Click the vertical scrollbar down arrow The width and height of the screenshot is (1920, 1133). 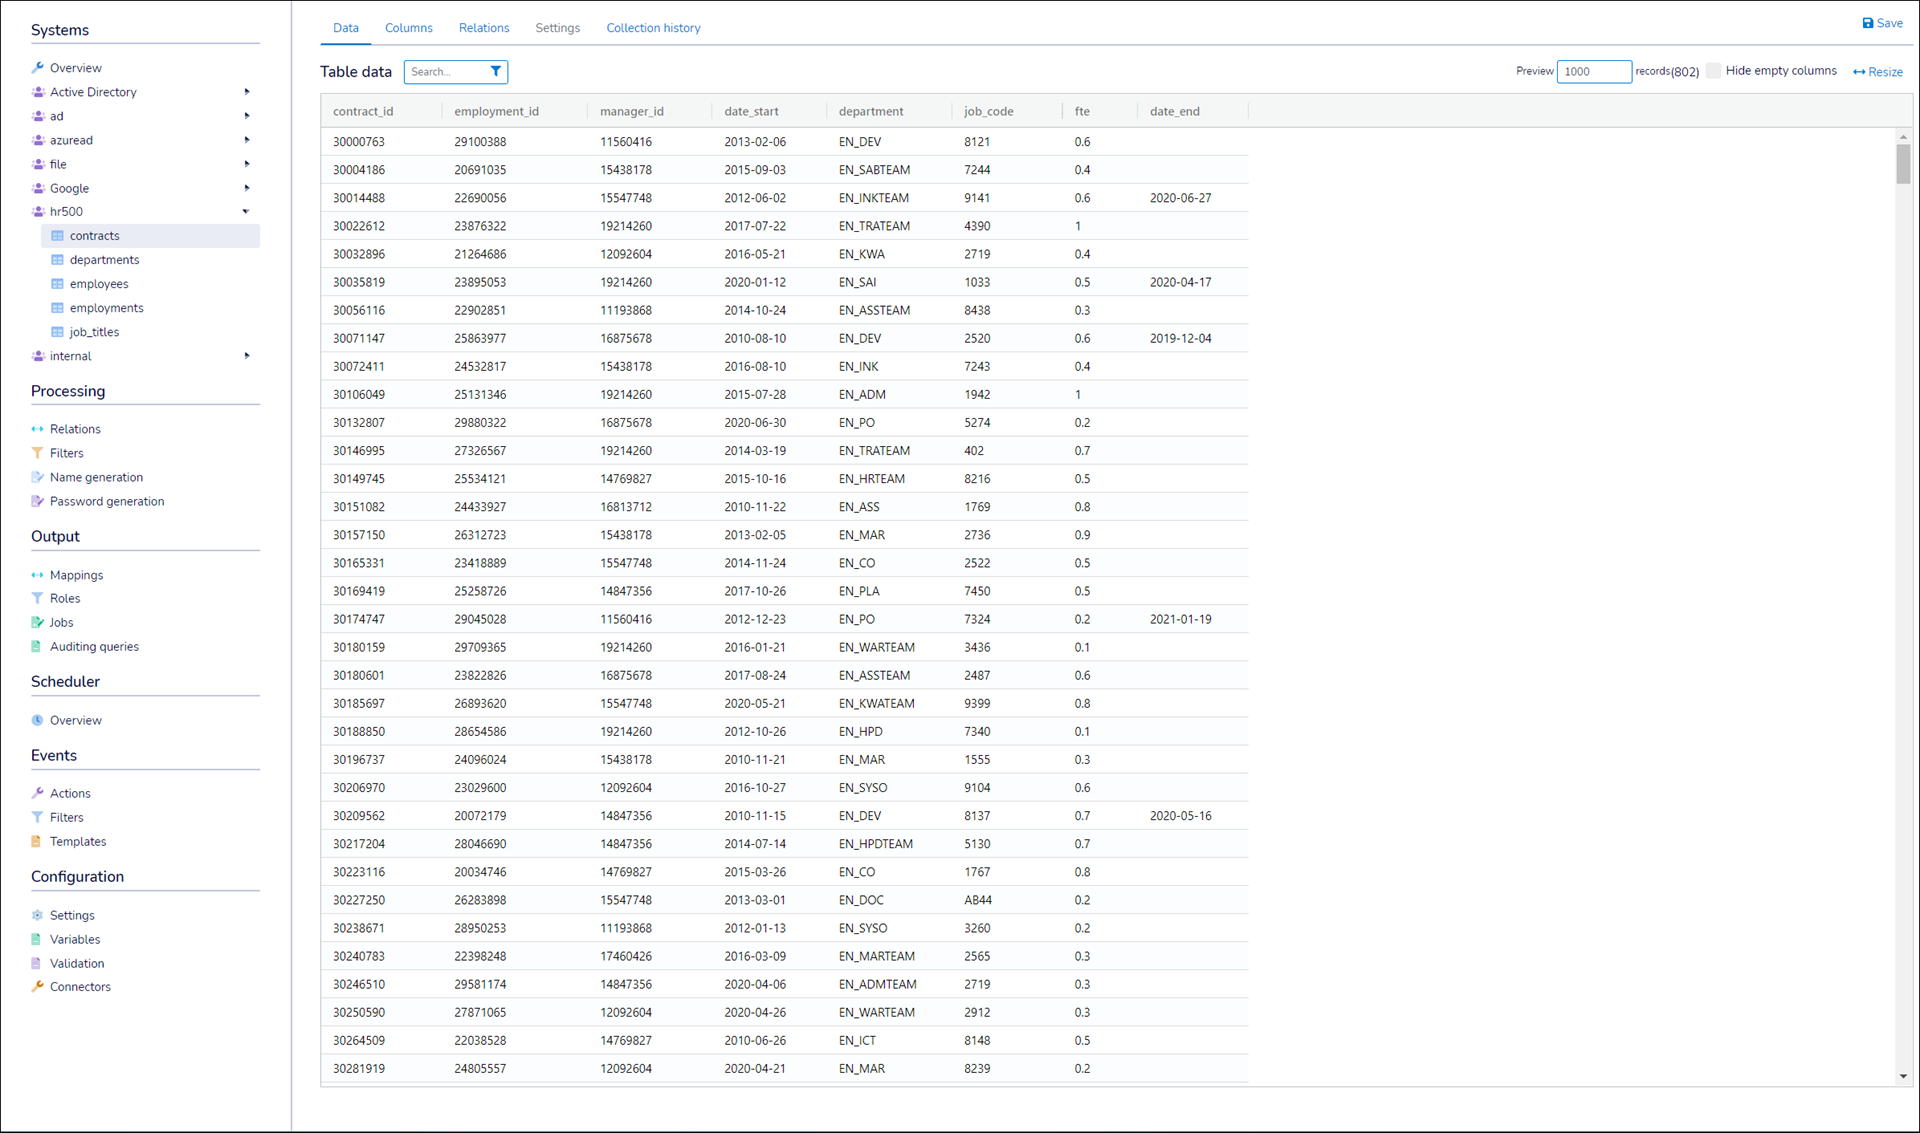pyautogui.click(x=1903, y=1077)
